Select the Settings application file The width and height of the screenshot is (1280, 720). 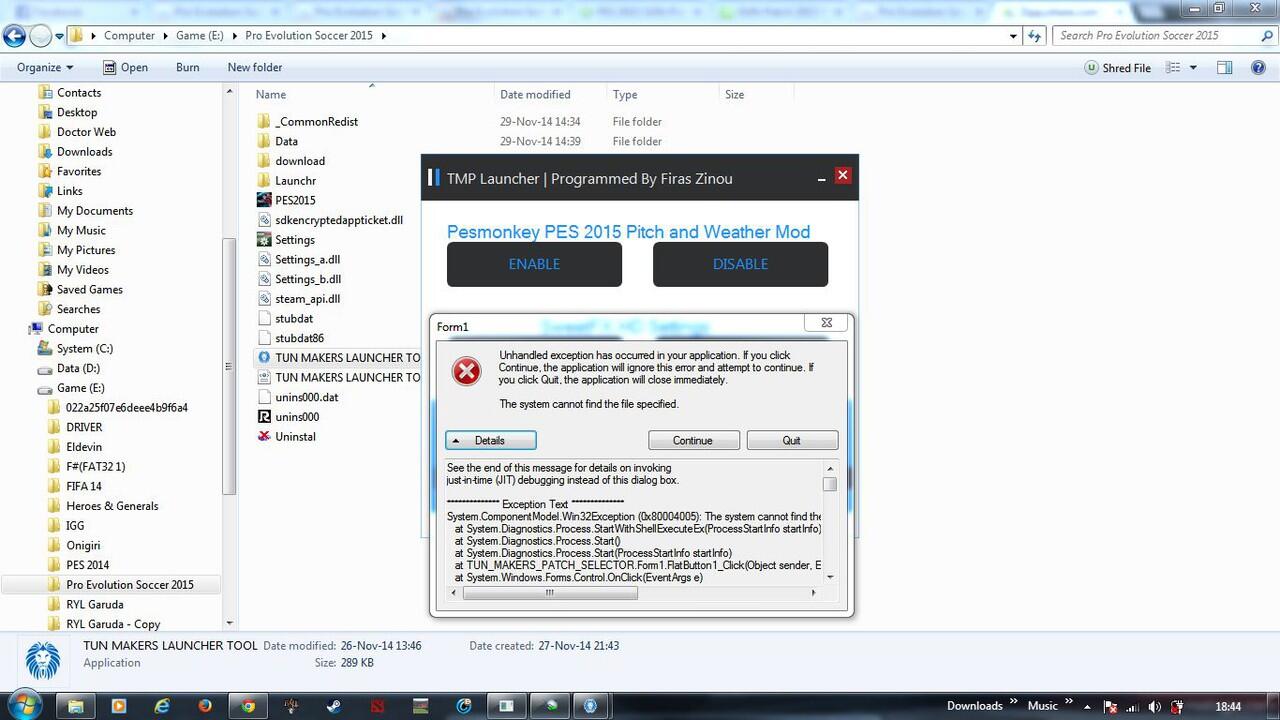pos(286,240)
